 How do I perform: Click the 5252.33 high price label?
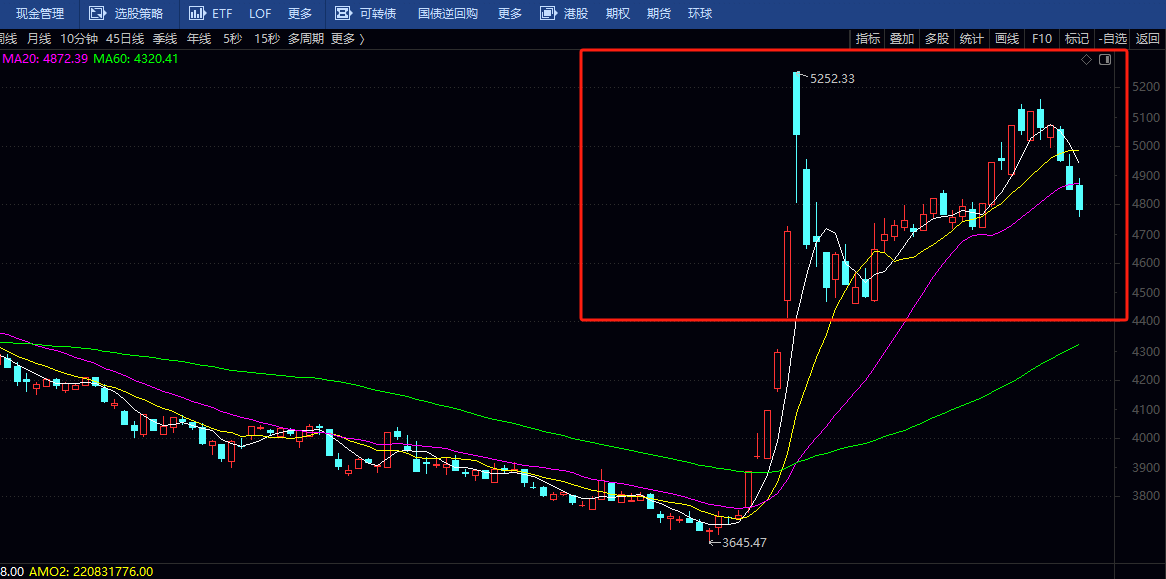(832, 79)
